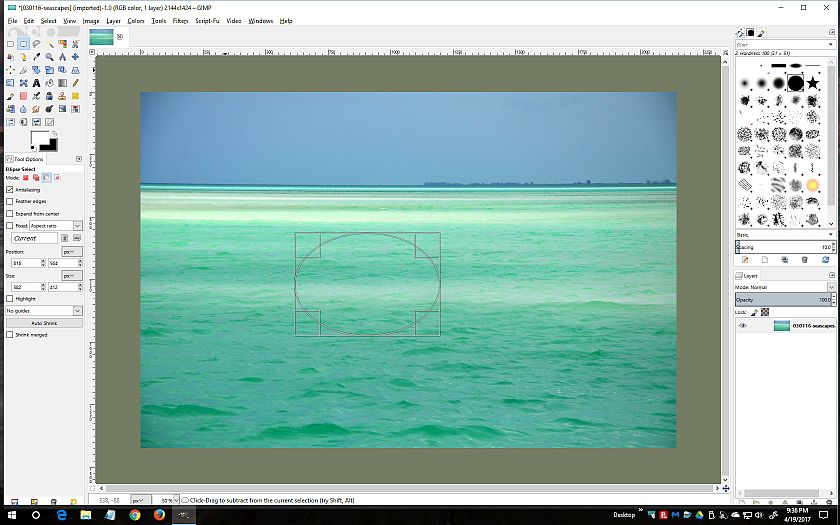This screenshot has height=525, width=840.
Task: Delete the brush using the trash icon
Action: coord(805,260)
